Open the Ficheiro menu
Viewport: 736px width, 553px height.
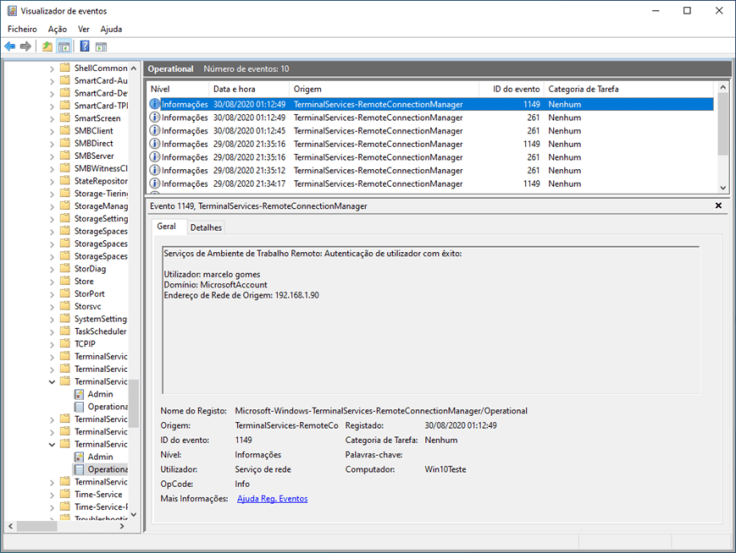pyautogui.click(x=22, y=29)
